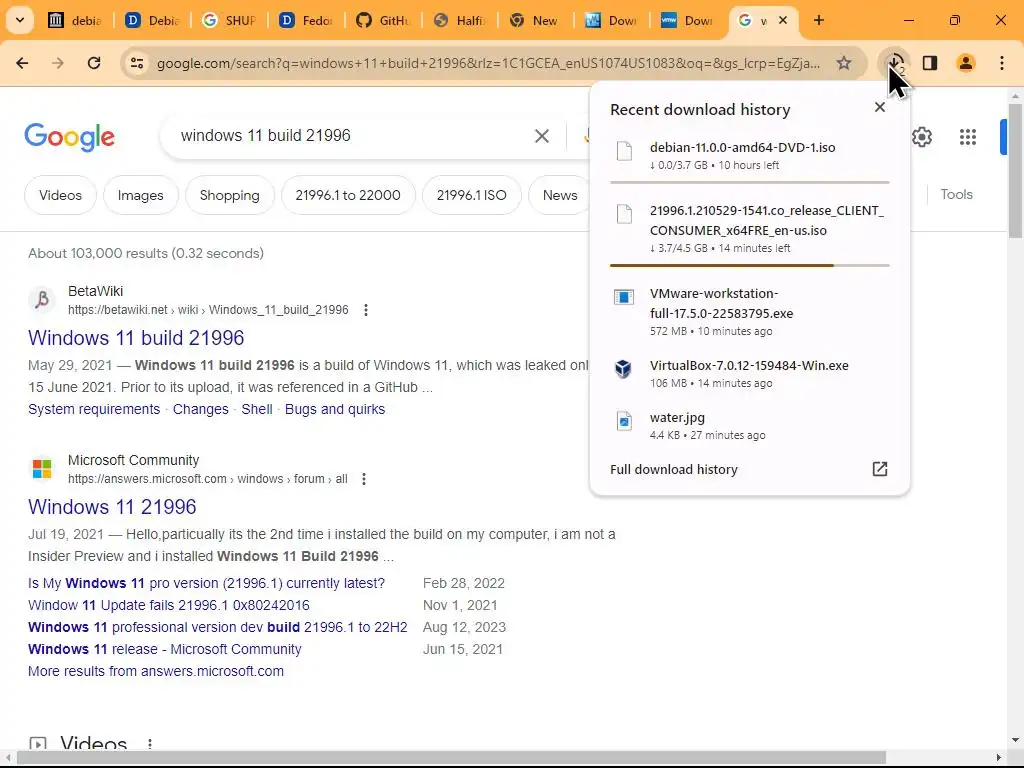Switch to the SHUF tab

[229, 20]
